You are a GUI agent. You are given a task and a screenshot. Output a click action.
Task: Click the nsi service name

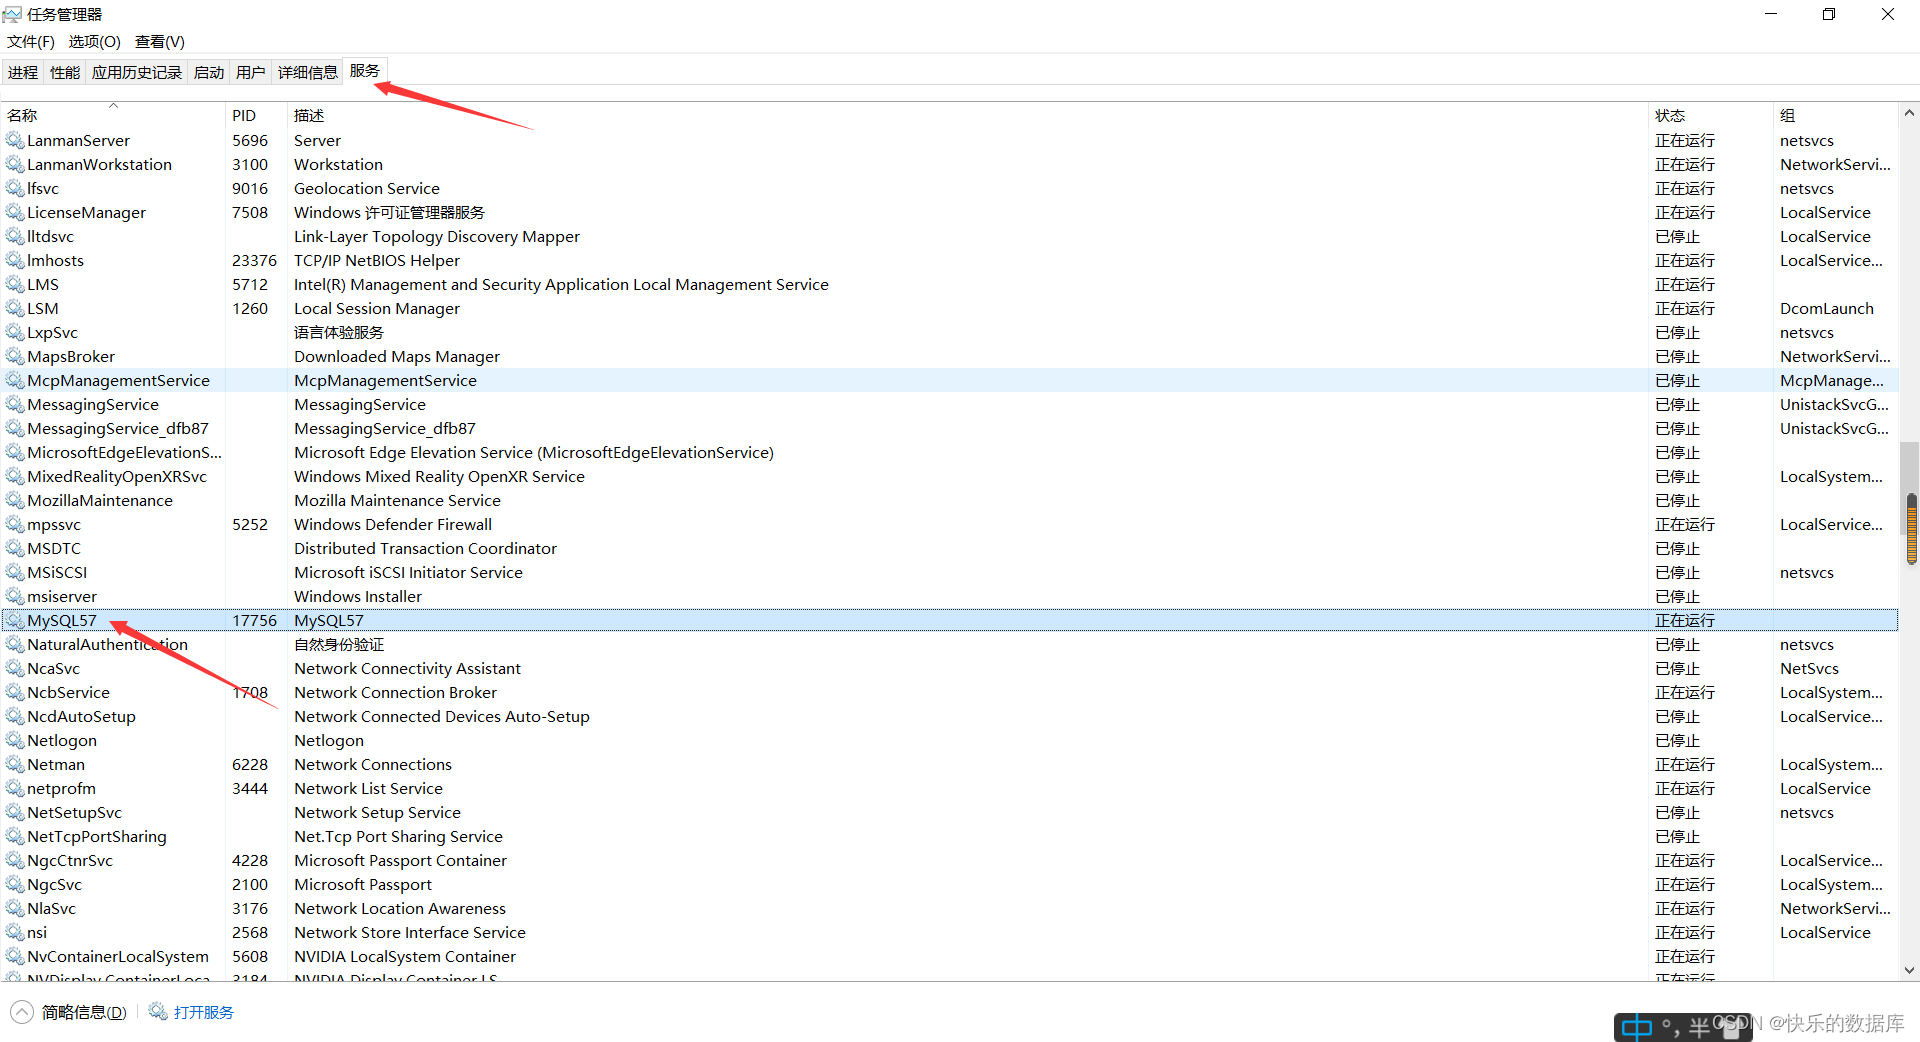(x=37, y=932)
